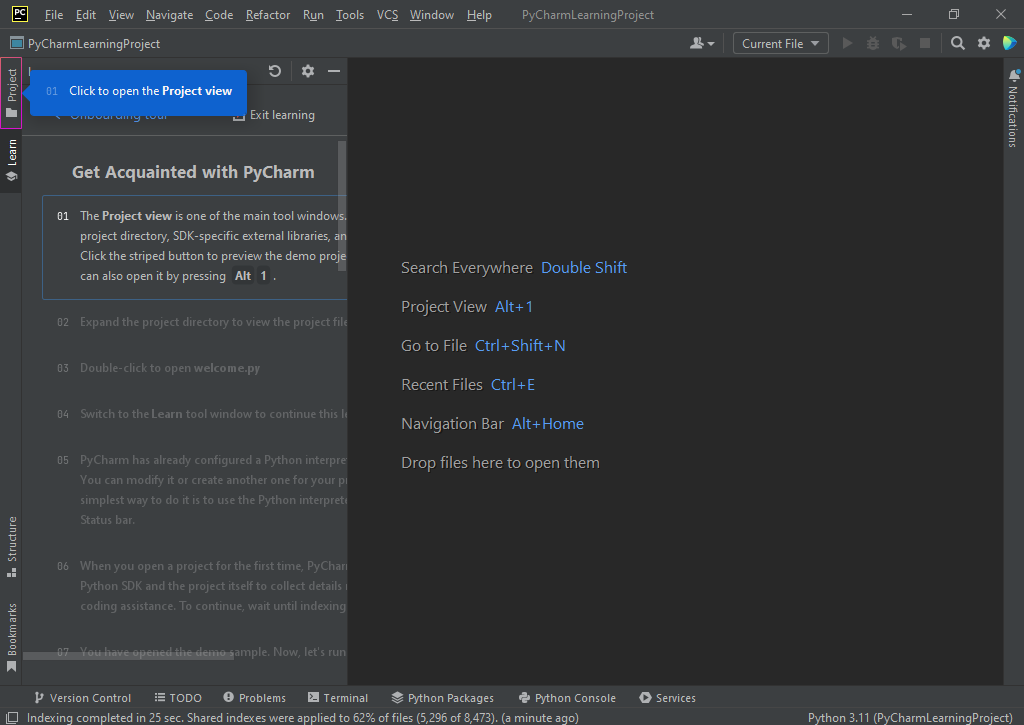
Task: Open the Code With Me user dropdown
Action: coord(702,43)
